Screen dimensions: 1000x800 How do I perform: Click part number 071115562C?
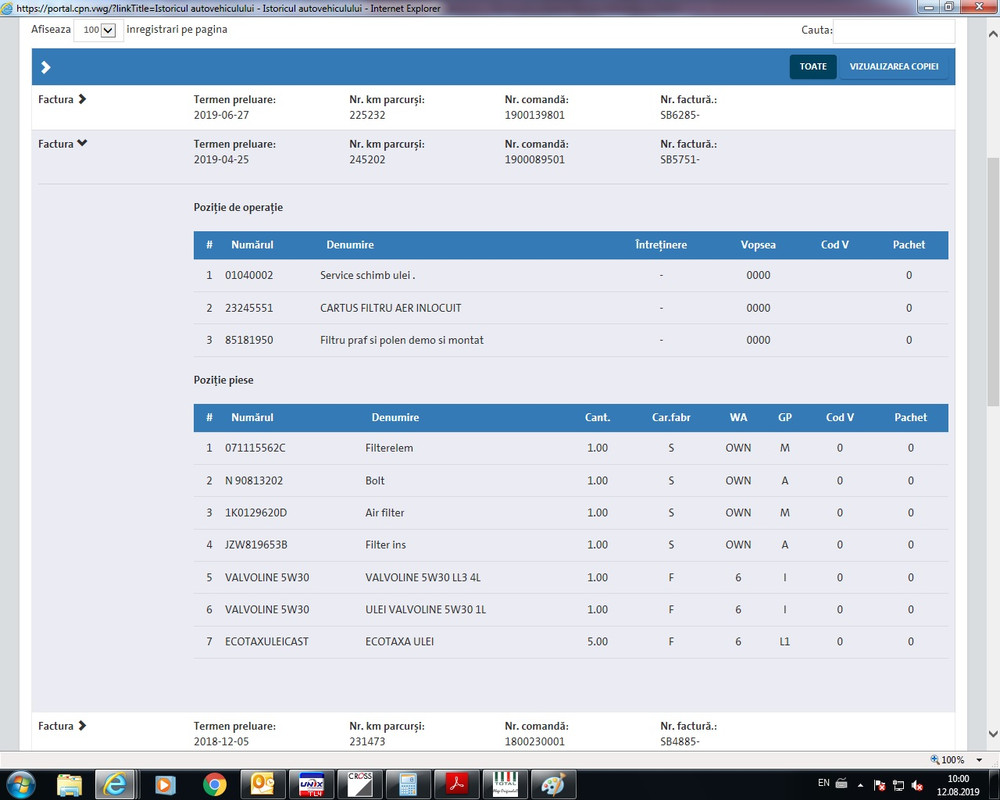click(255, 448)
